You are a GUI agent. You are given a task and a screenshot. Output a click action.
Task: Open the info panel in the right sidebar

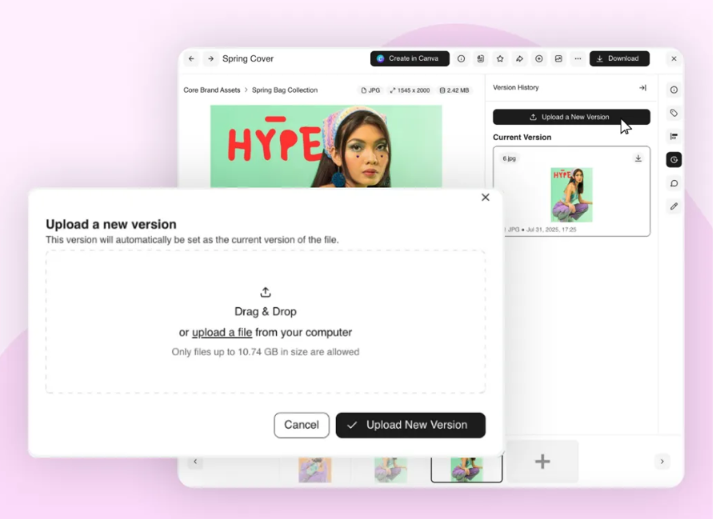click(x=674, y=90)
